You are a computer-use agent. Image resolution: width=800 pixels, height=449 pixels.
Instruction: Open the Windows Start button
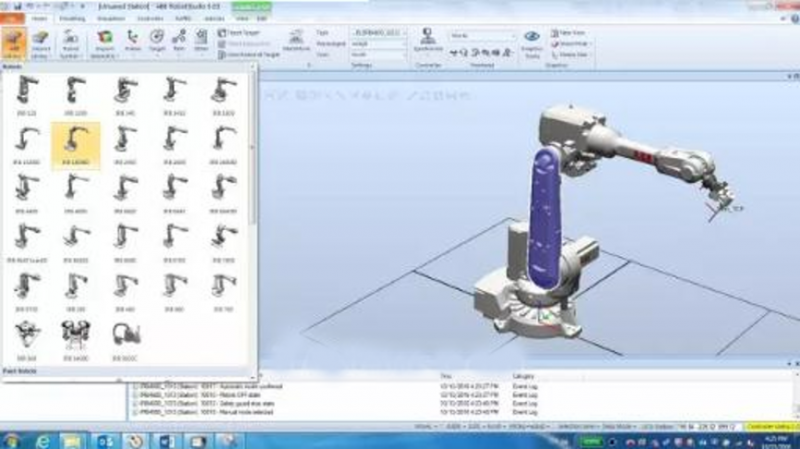pos(11,441)
